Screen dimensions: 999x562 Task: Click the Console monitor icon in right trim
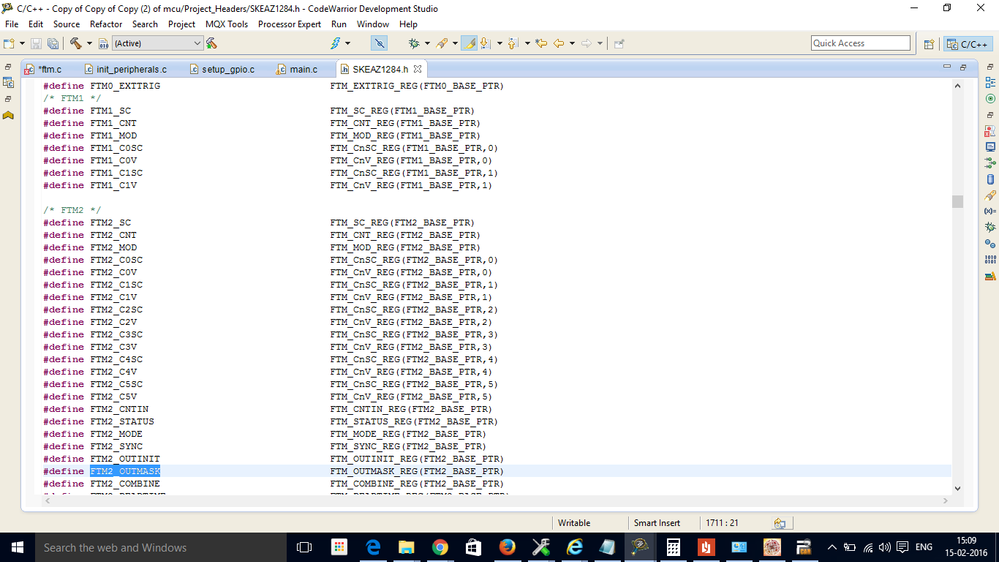pos(990,147)
